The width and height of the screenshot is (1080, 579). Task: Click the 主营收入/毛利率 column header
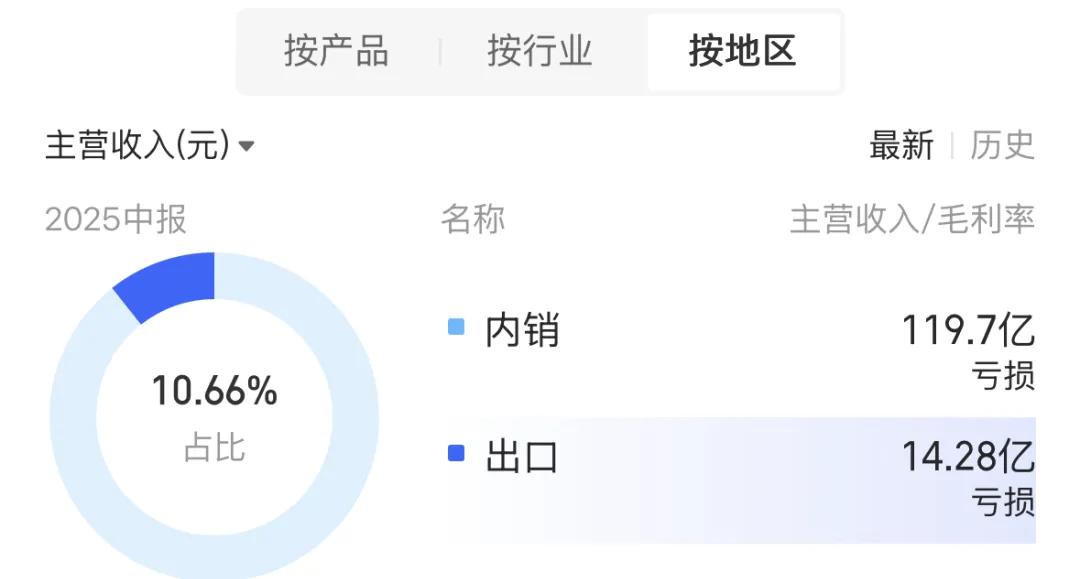[912, 220]
